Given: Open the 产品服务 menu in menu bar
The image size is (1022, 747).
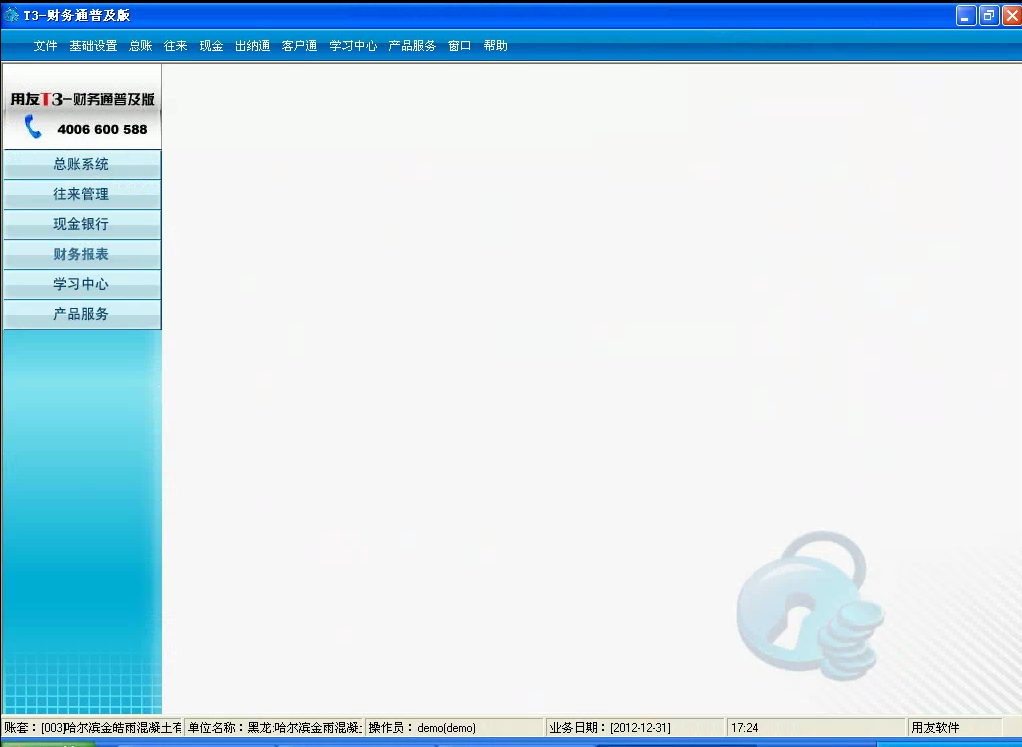Looking at the screenshot, I should (412, 46).
